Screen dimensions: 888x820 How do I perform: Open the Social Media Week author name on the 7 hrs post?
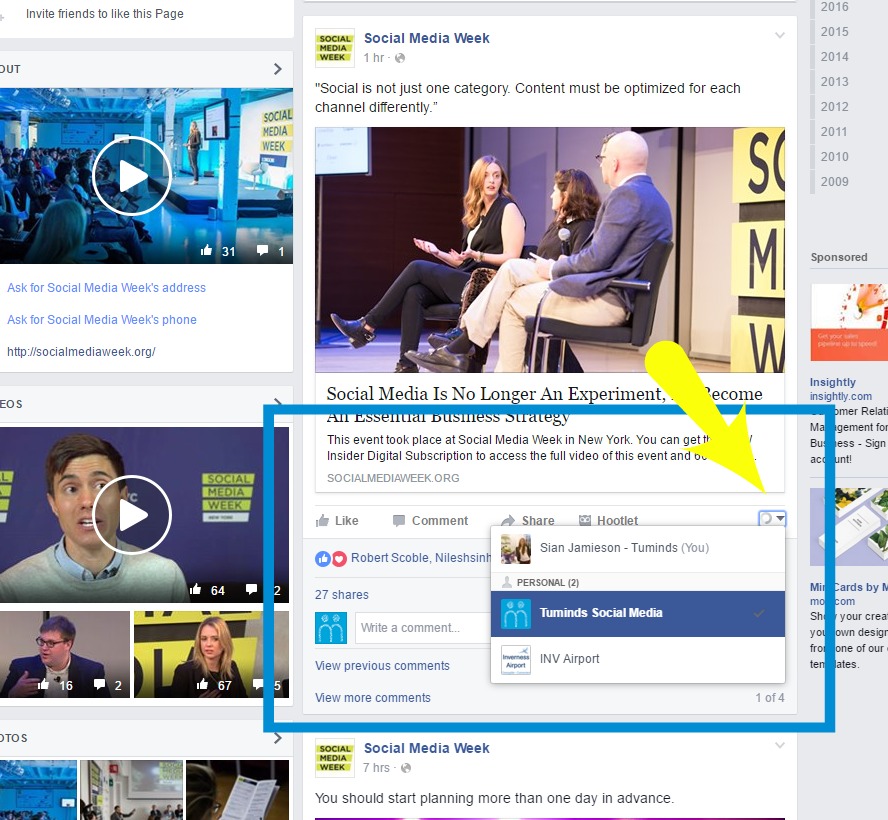point(426,748)
